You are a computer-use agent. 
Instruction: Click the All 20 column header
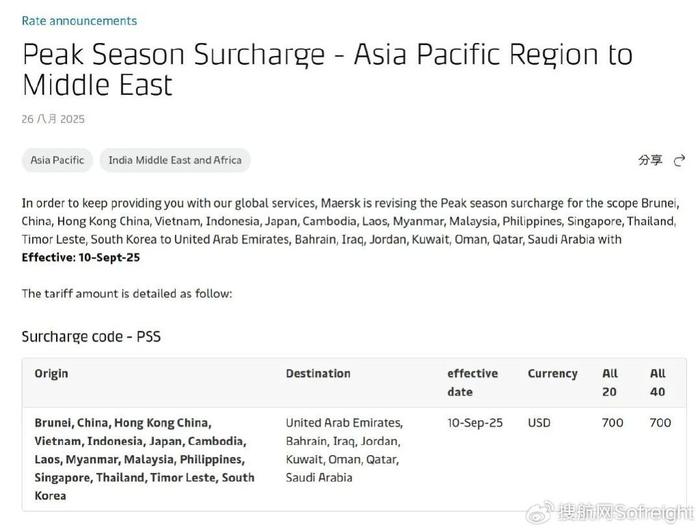(610, 383)
